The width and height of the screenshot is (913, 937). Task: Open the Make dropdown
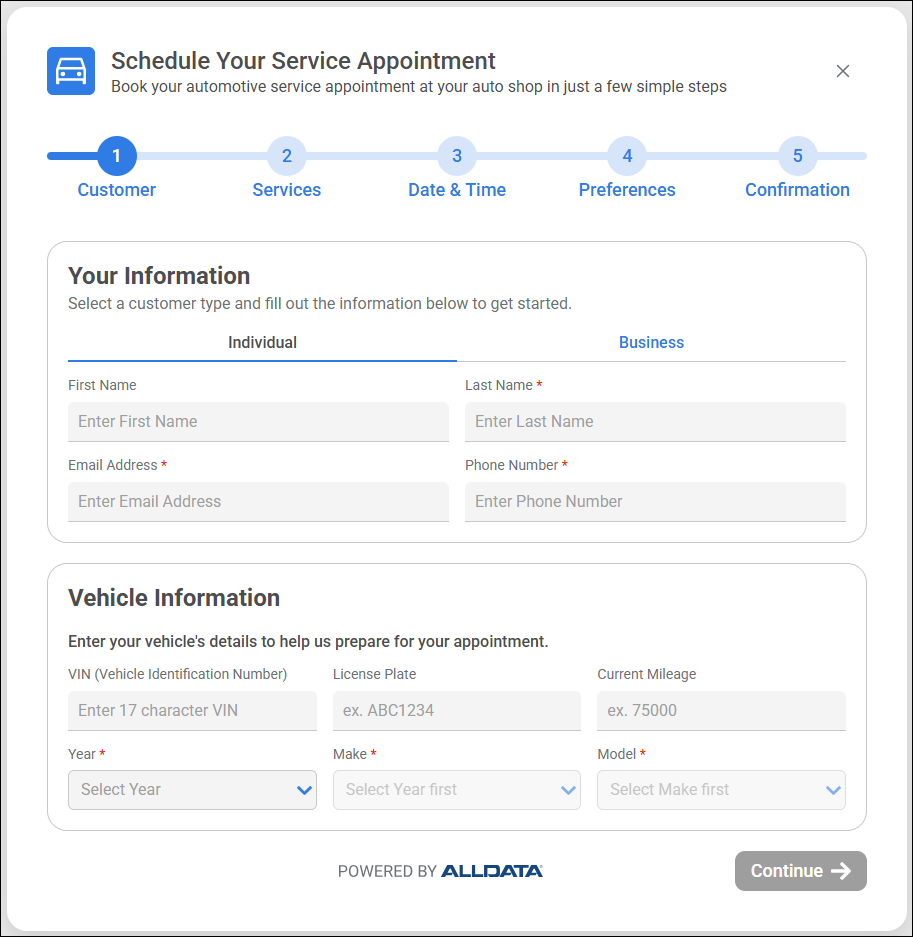click(457, 790)
